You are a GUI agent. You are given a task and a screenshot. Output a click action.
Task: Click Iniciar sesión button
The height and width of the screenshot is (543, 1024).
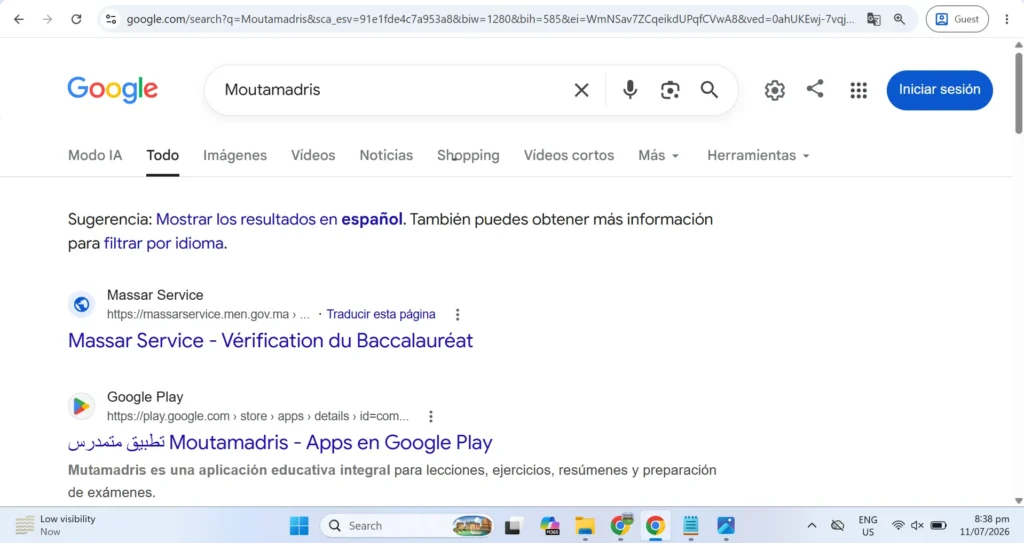pos(939,90)
